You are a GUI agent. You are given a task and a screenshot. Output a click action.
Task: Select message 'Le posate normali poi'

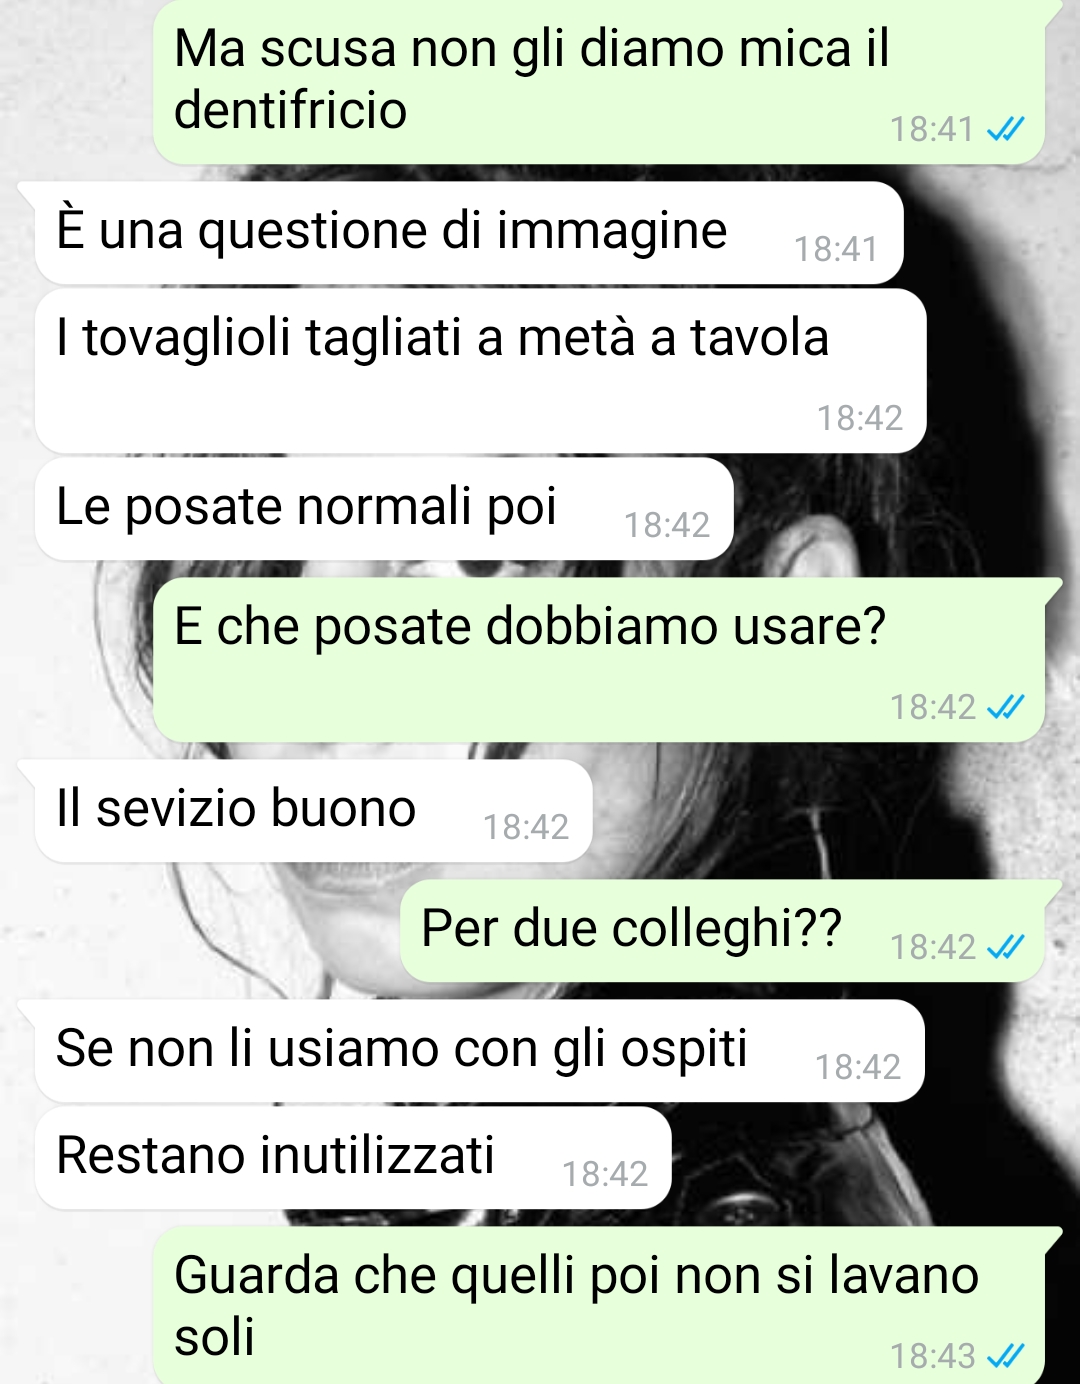(x=384, y=508)
